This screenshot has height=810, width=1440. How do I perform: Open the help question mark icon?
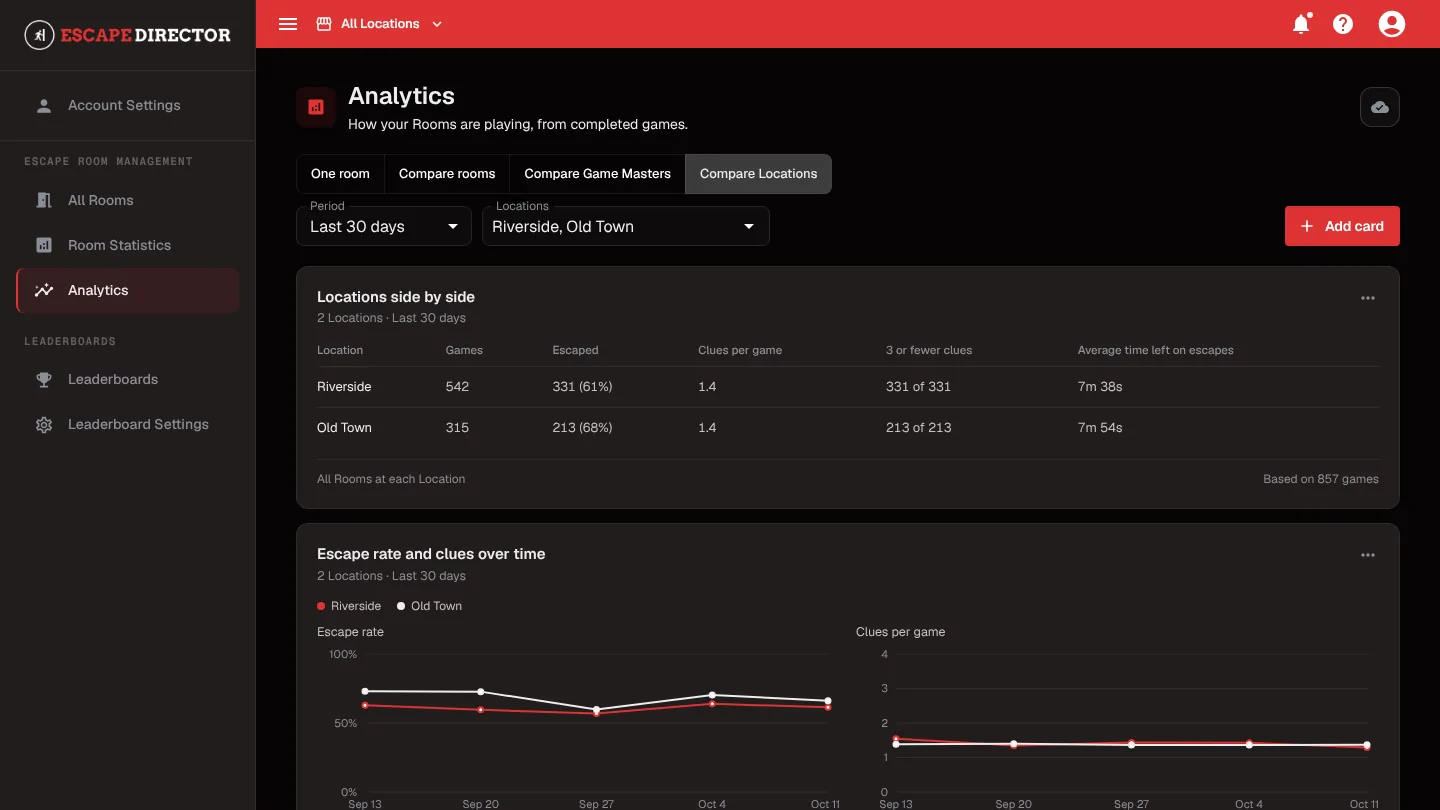tap(1343, 24)
